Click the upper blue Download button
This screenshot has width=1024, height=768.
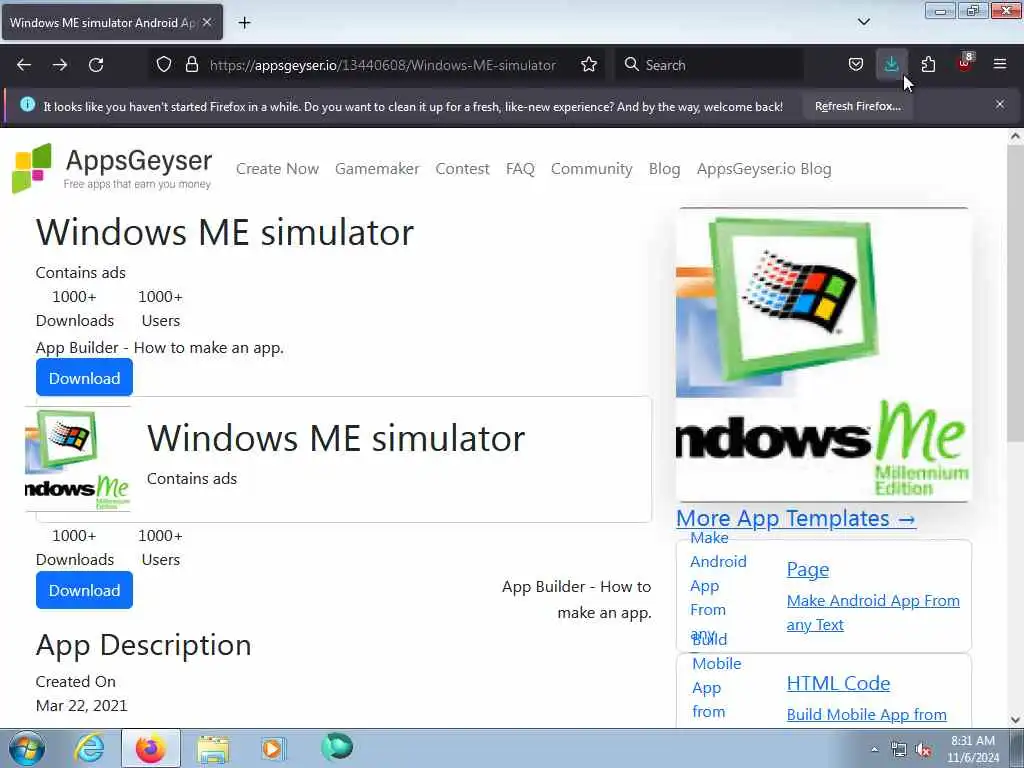tap(84, 377)
